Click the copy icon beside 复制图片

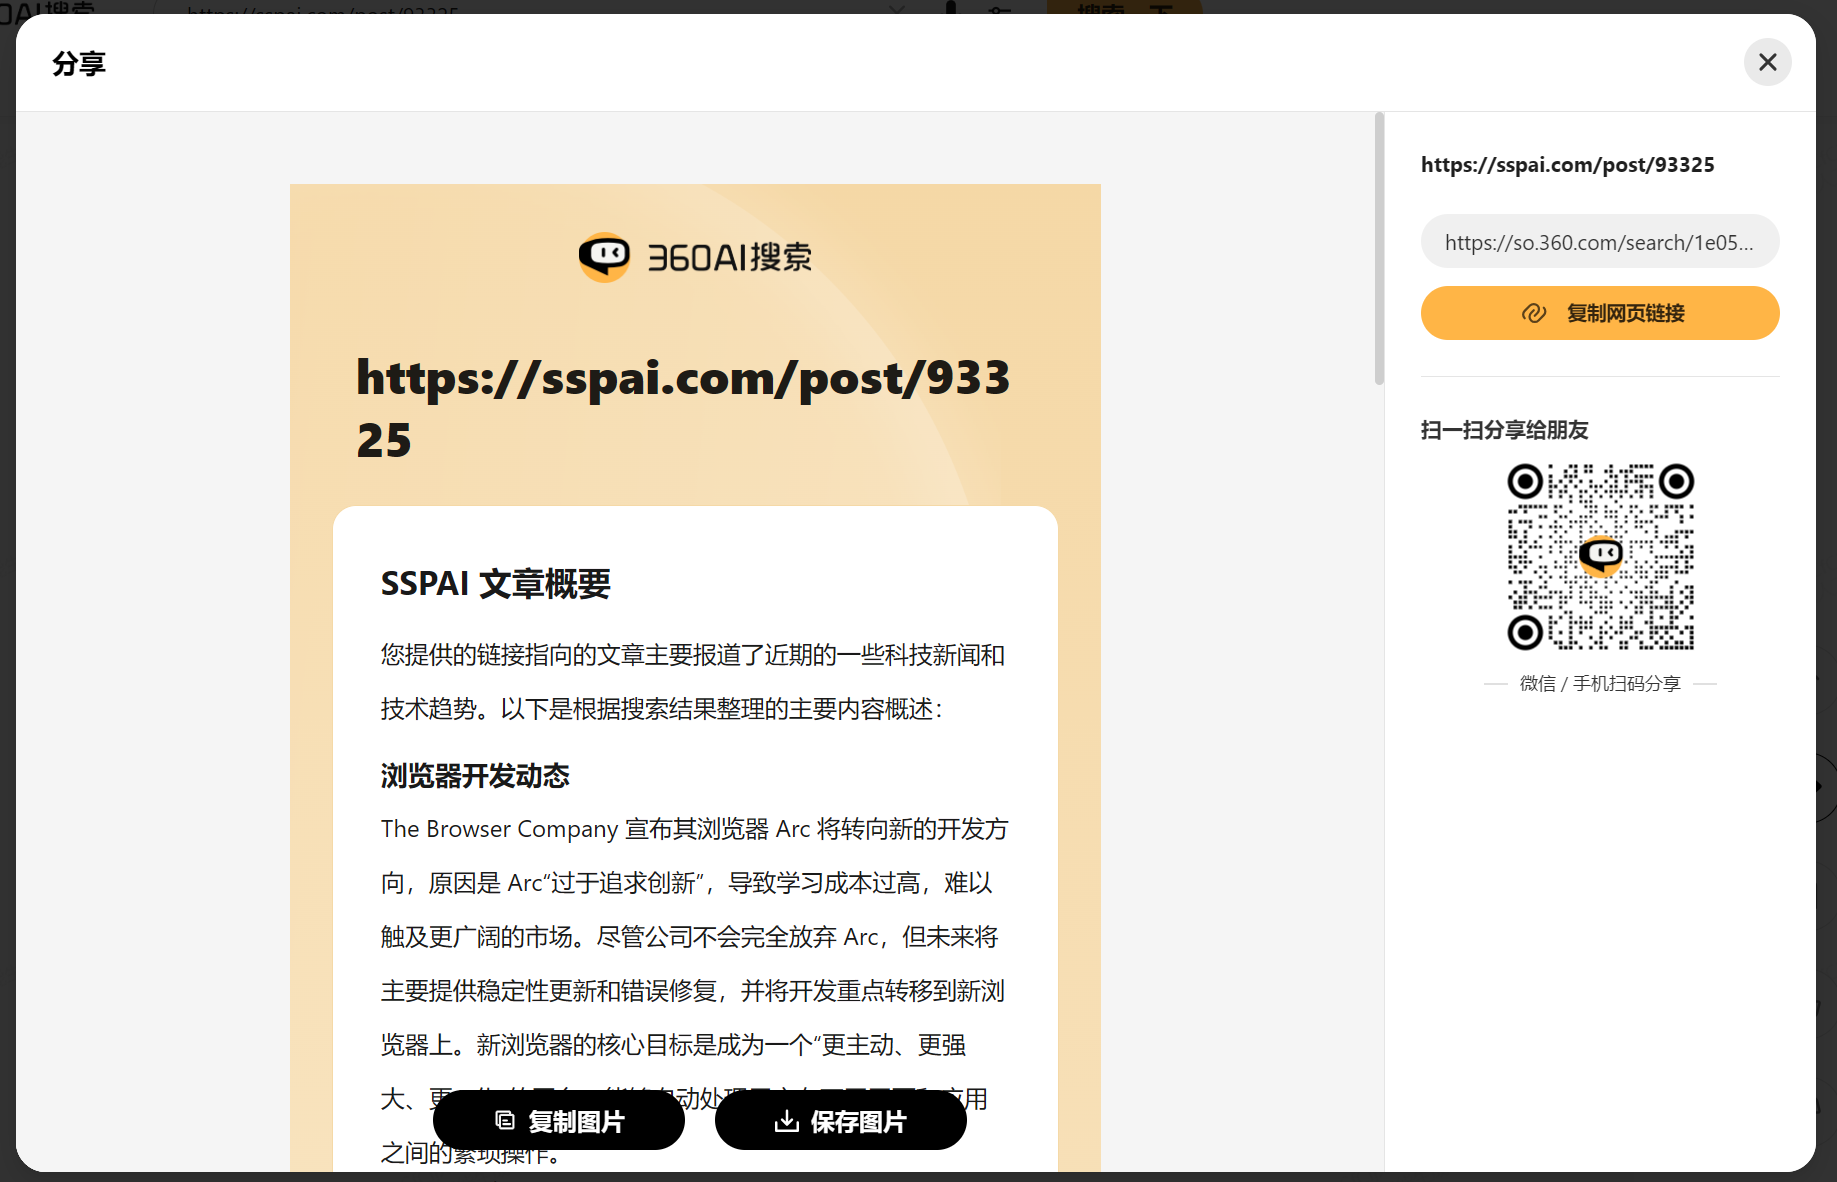505,1121
